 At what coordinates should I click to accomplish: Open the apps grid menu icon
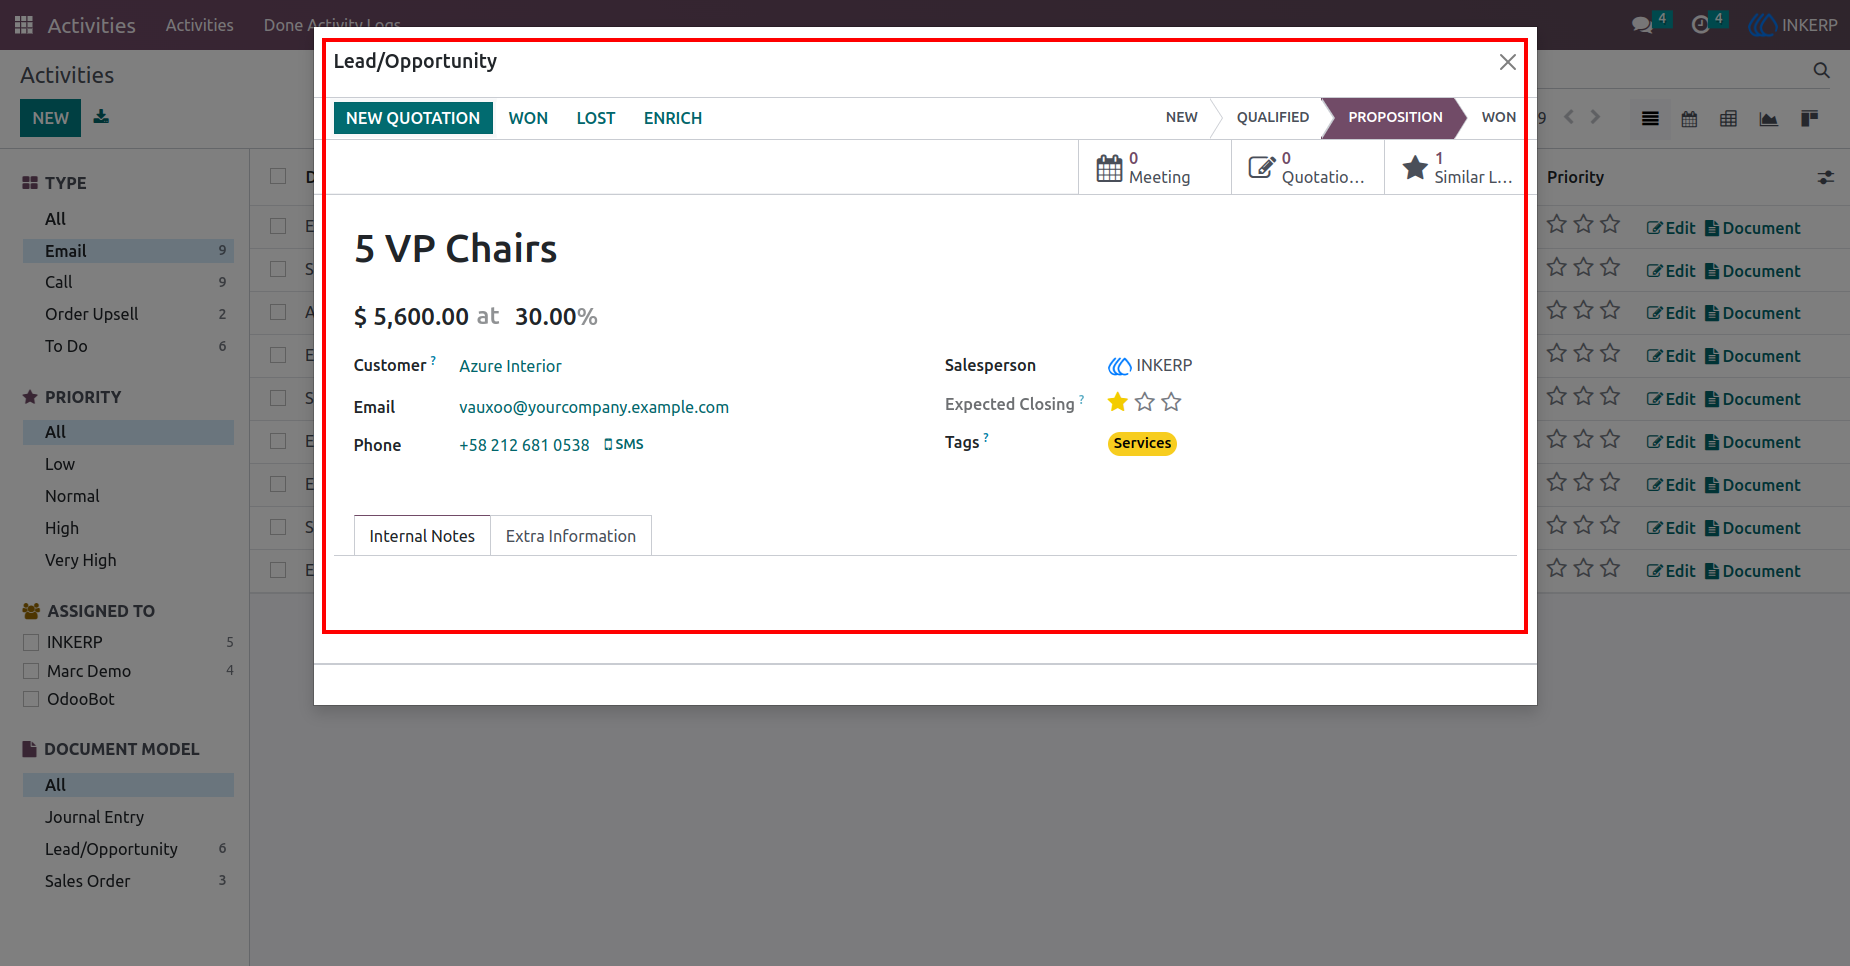(24, 25)
